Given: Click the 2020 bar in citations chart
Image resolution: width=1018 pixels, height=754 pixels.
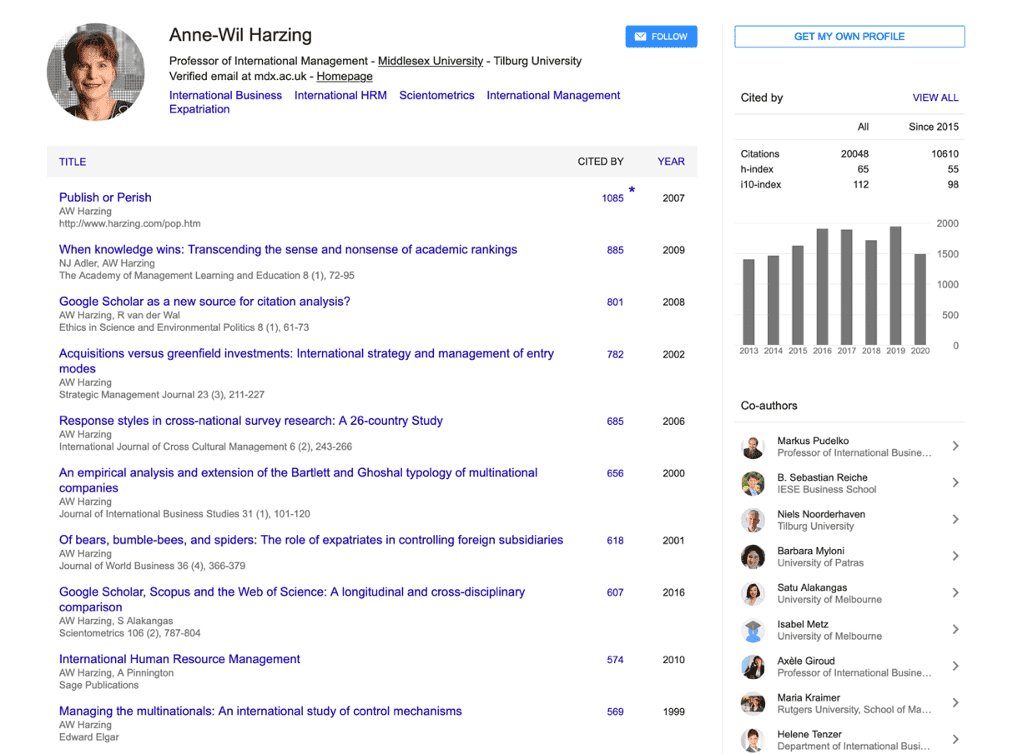Looking at the screenshot, I should tap(920, 299).
